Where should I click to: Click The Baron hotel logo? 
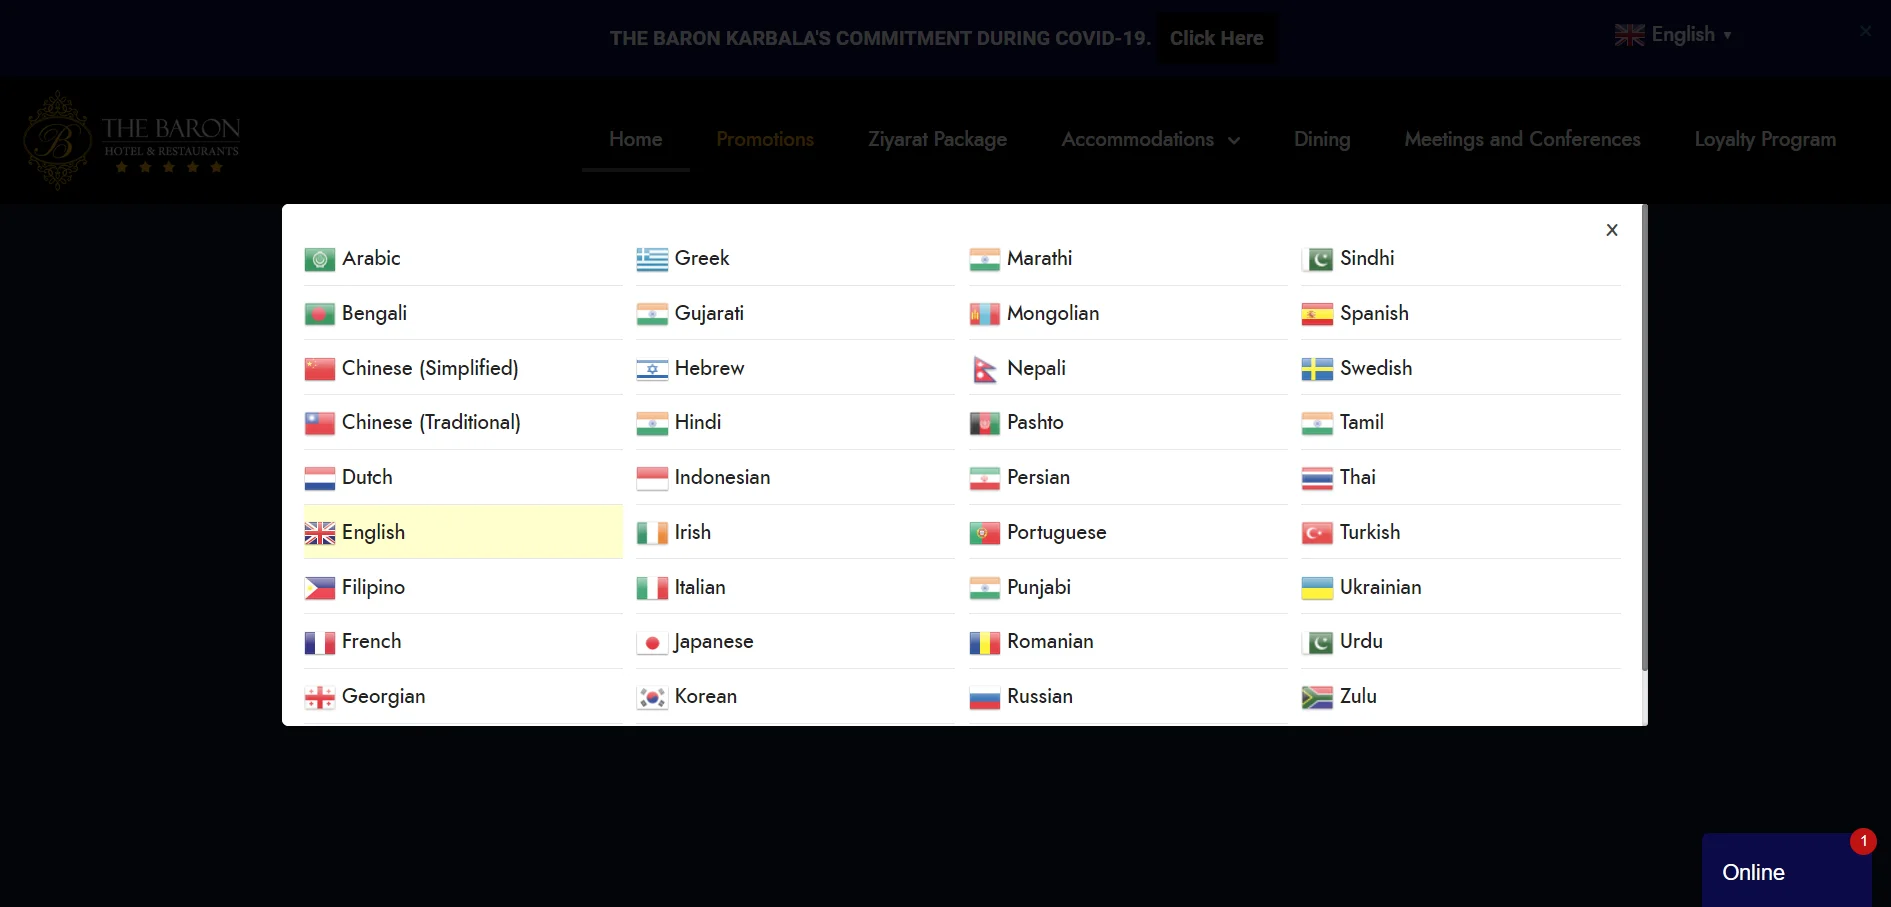132,140
